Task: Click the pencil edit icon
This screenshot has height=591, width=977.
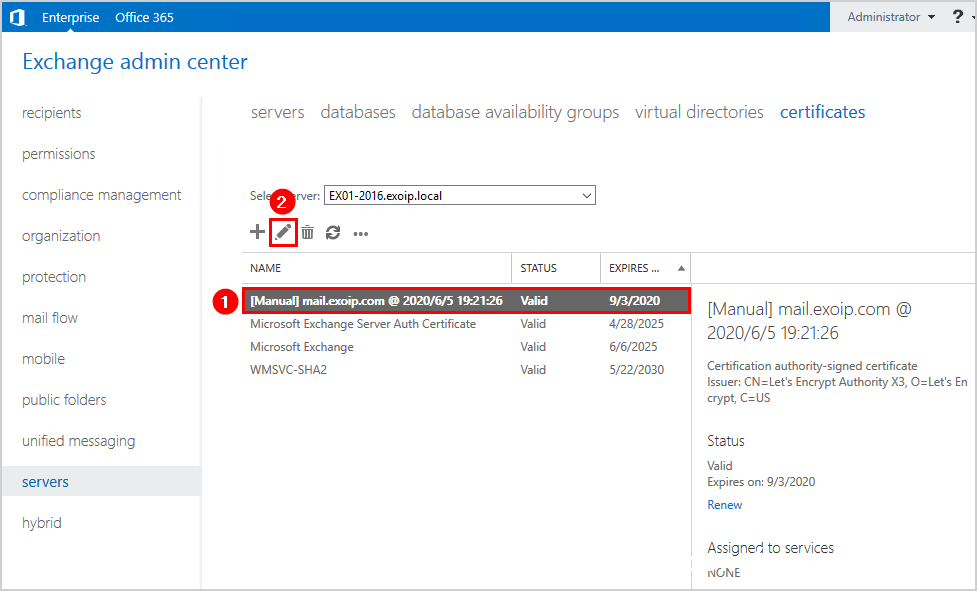Action: point(283,232)
